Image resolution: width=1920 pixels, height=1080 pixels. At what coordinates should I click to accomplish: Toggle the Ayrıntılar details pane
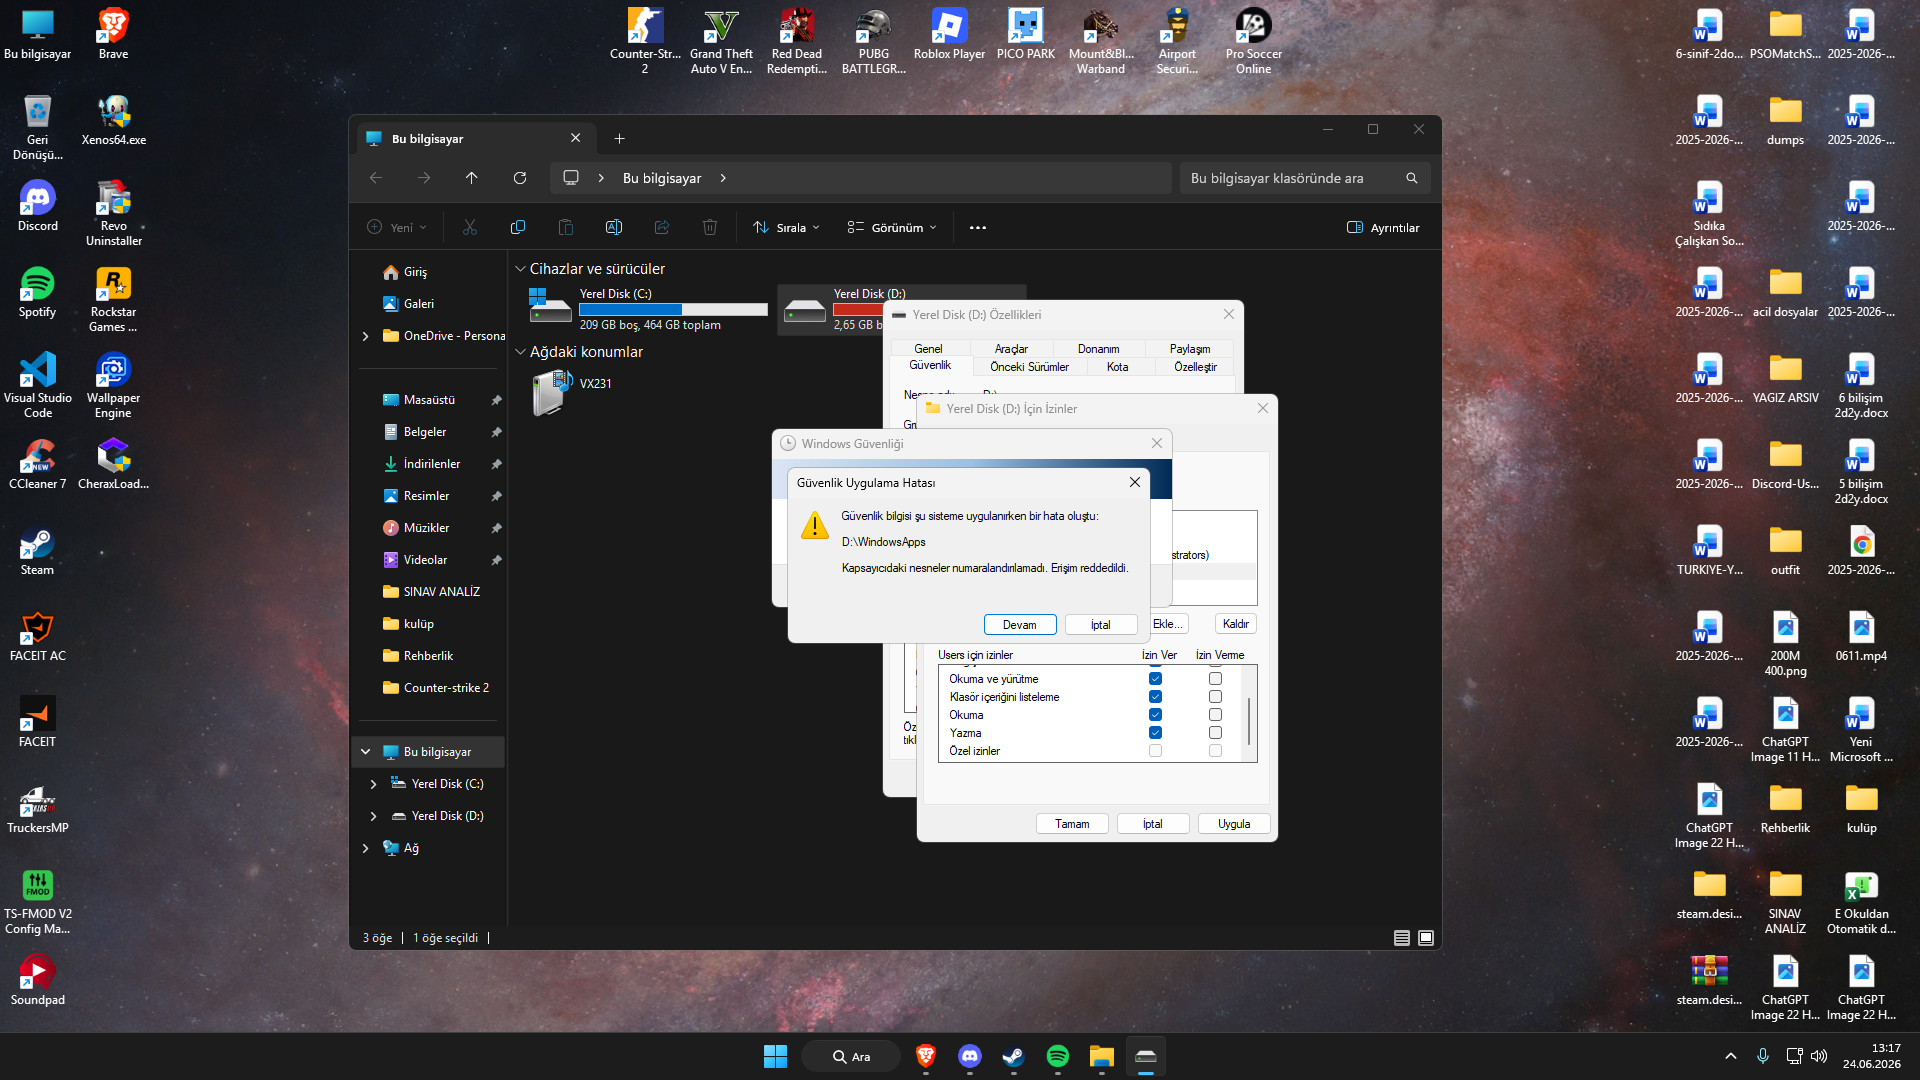1383,228
